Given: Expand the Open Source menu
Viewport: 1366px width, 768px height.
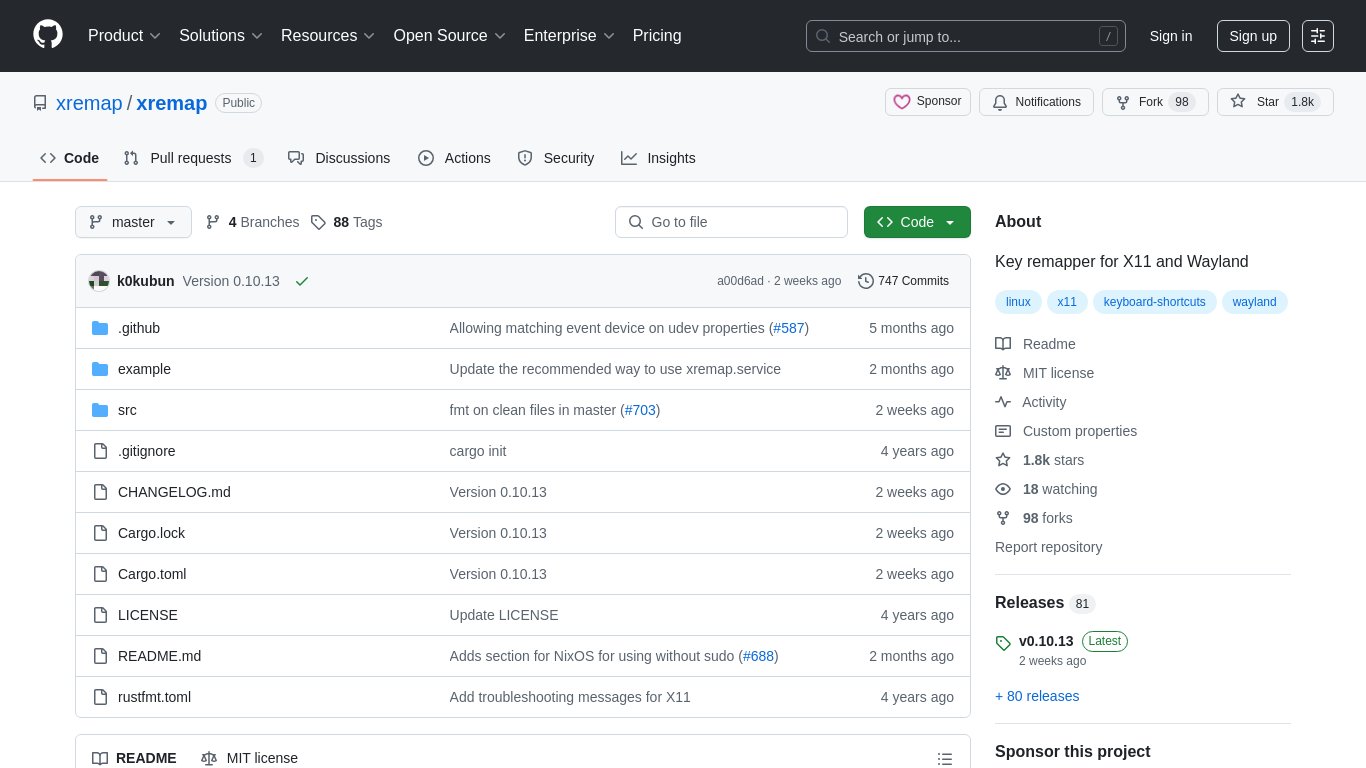Looking at the screenshot, I should click(449, 36).
